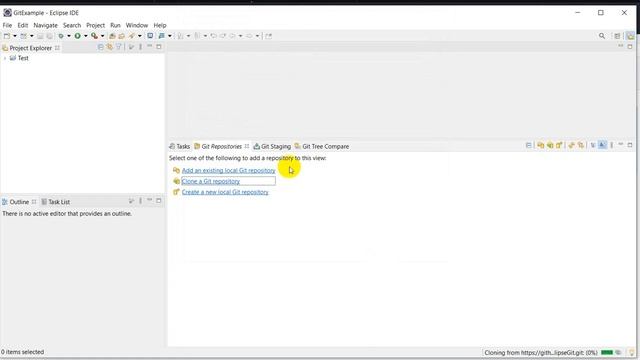Expand the External Tools dropdown arrow
640x360 pixels.
click(x=102, y=36)
